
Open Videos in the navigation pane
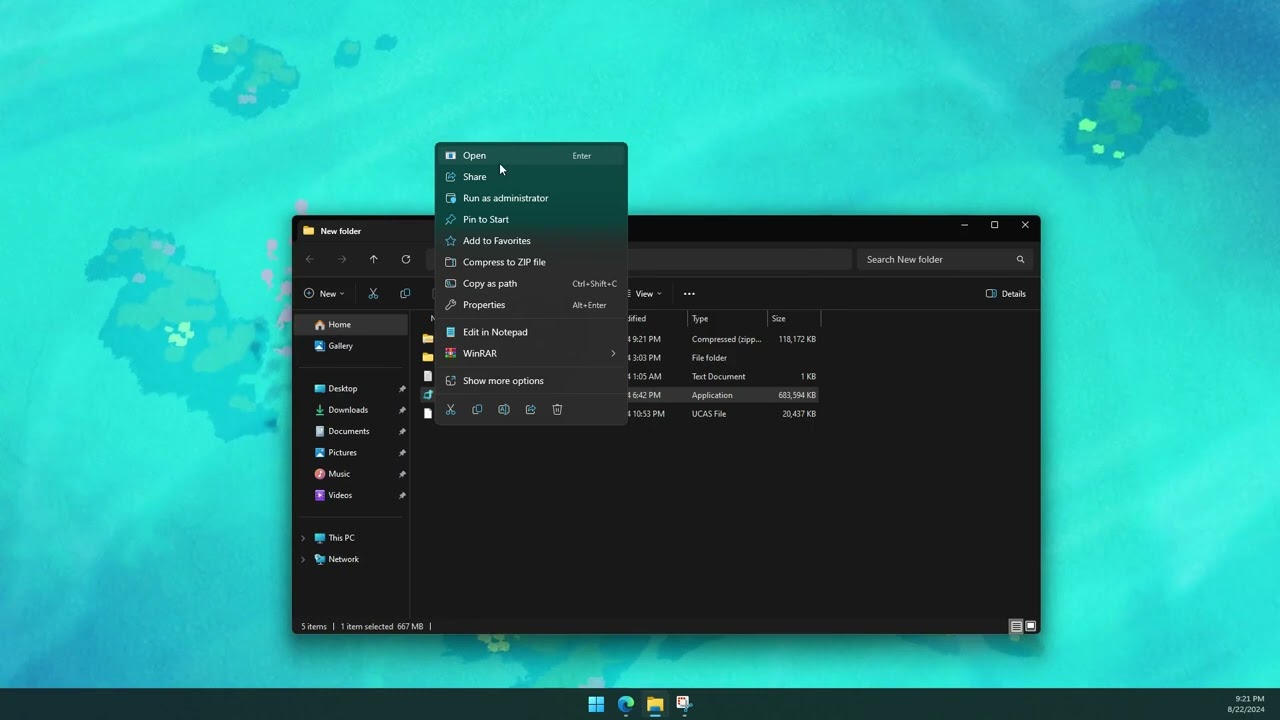(351, 495)
